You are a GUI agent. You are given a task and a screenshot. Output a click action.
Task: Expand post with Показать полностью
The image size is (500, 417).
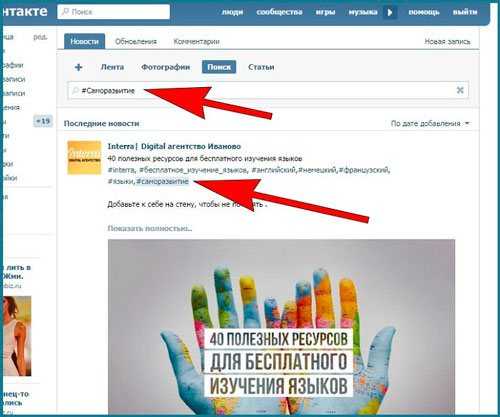click(150, 228)
